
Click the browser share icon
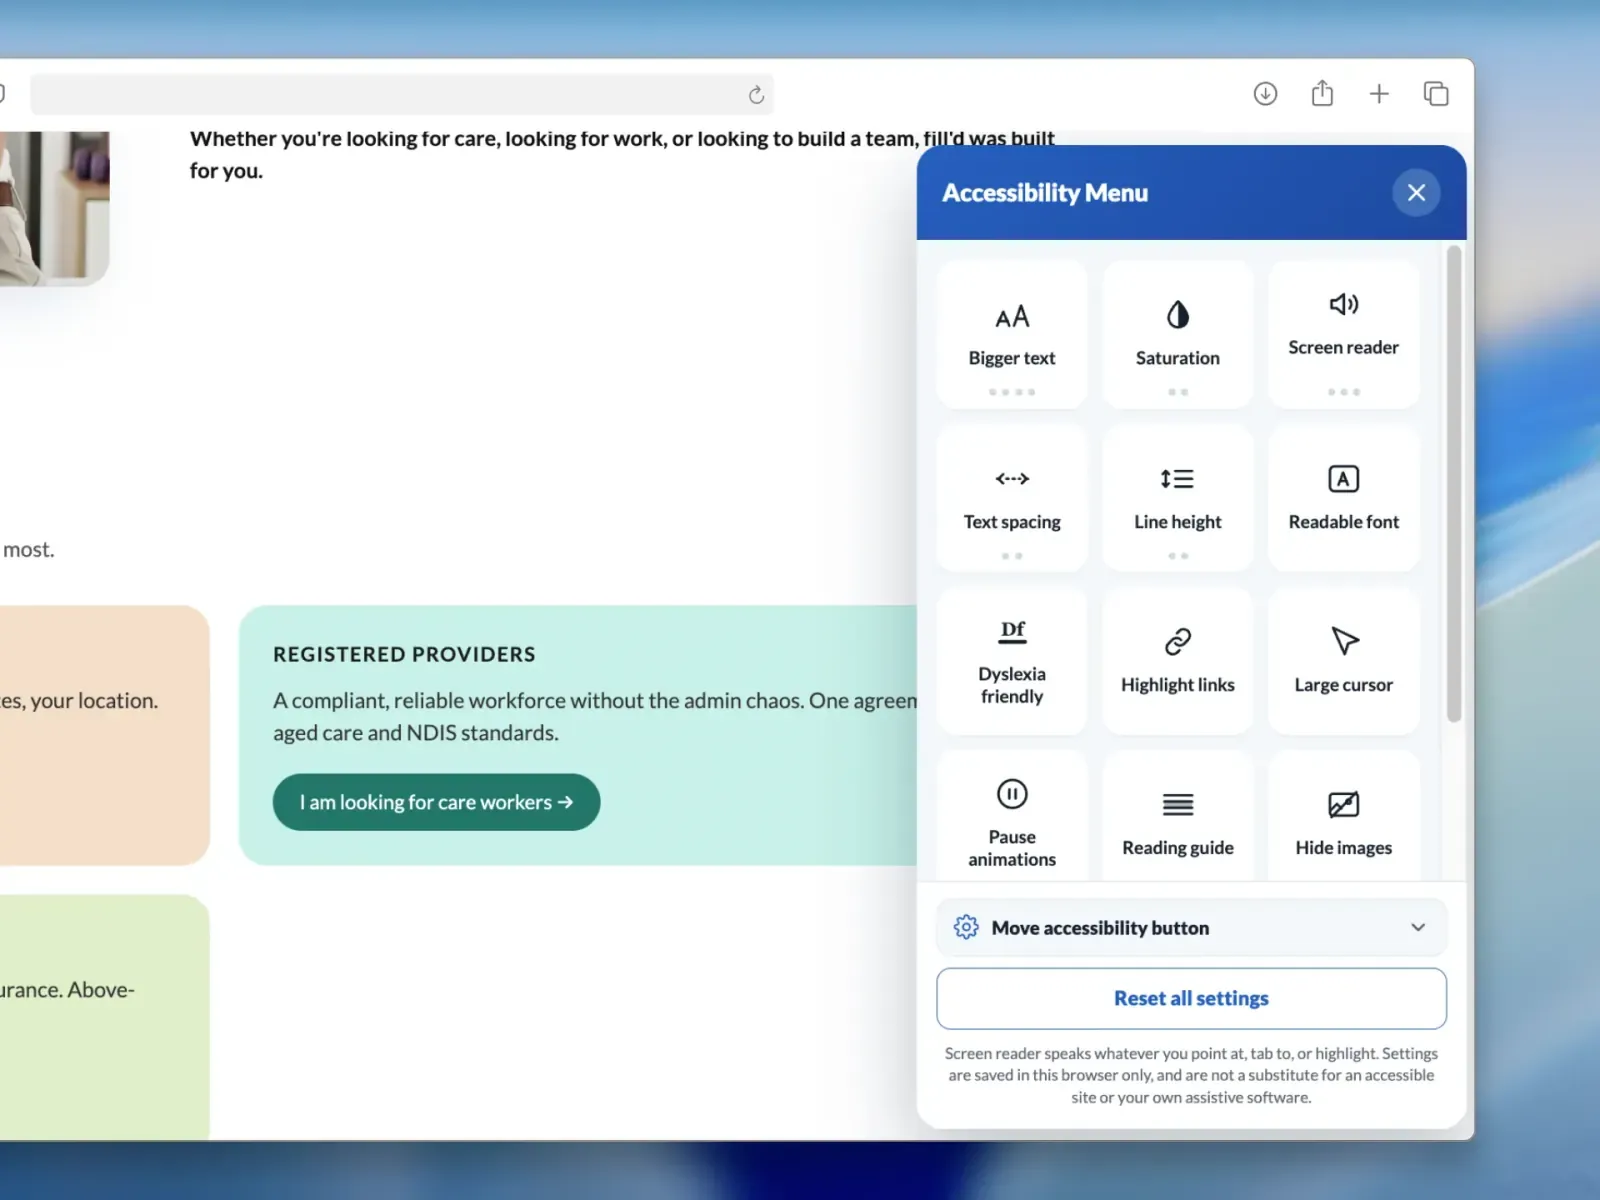1322,93
